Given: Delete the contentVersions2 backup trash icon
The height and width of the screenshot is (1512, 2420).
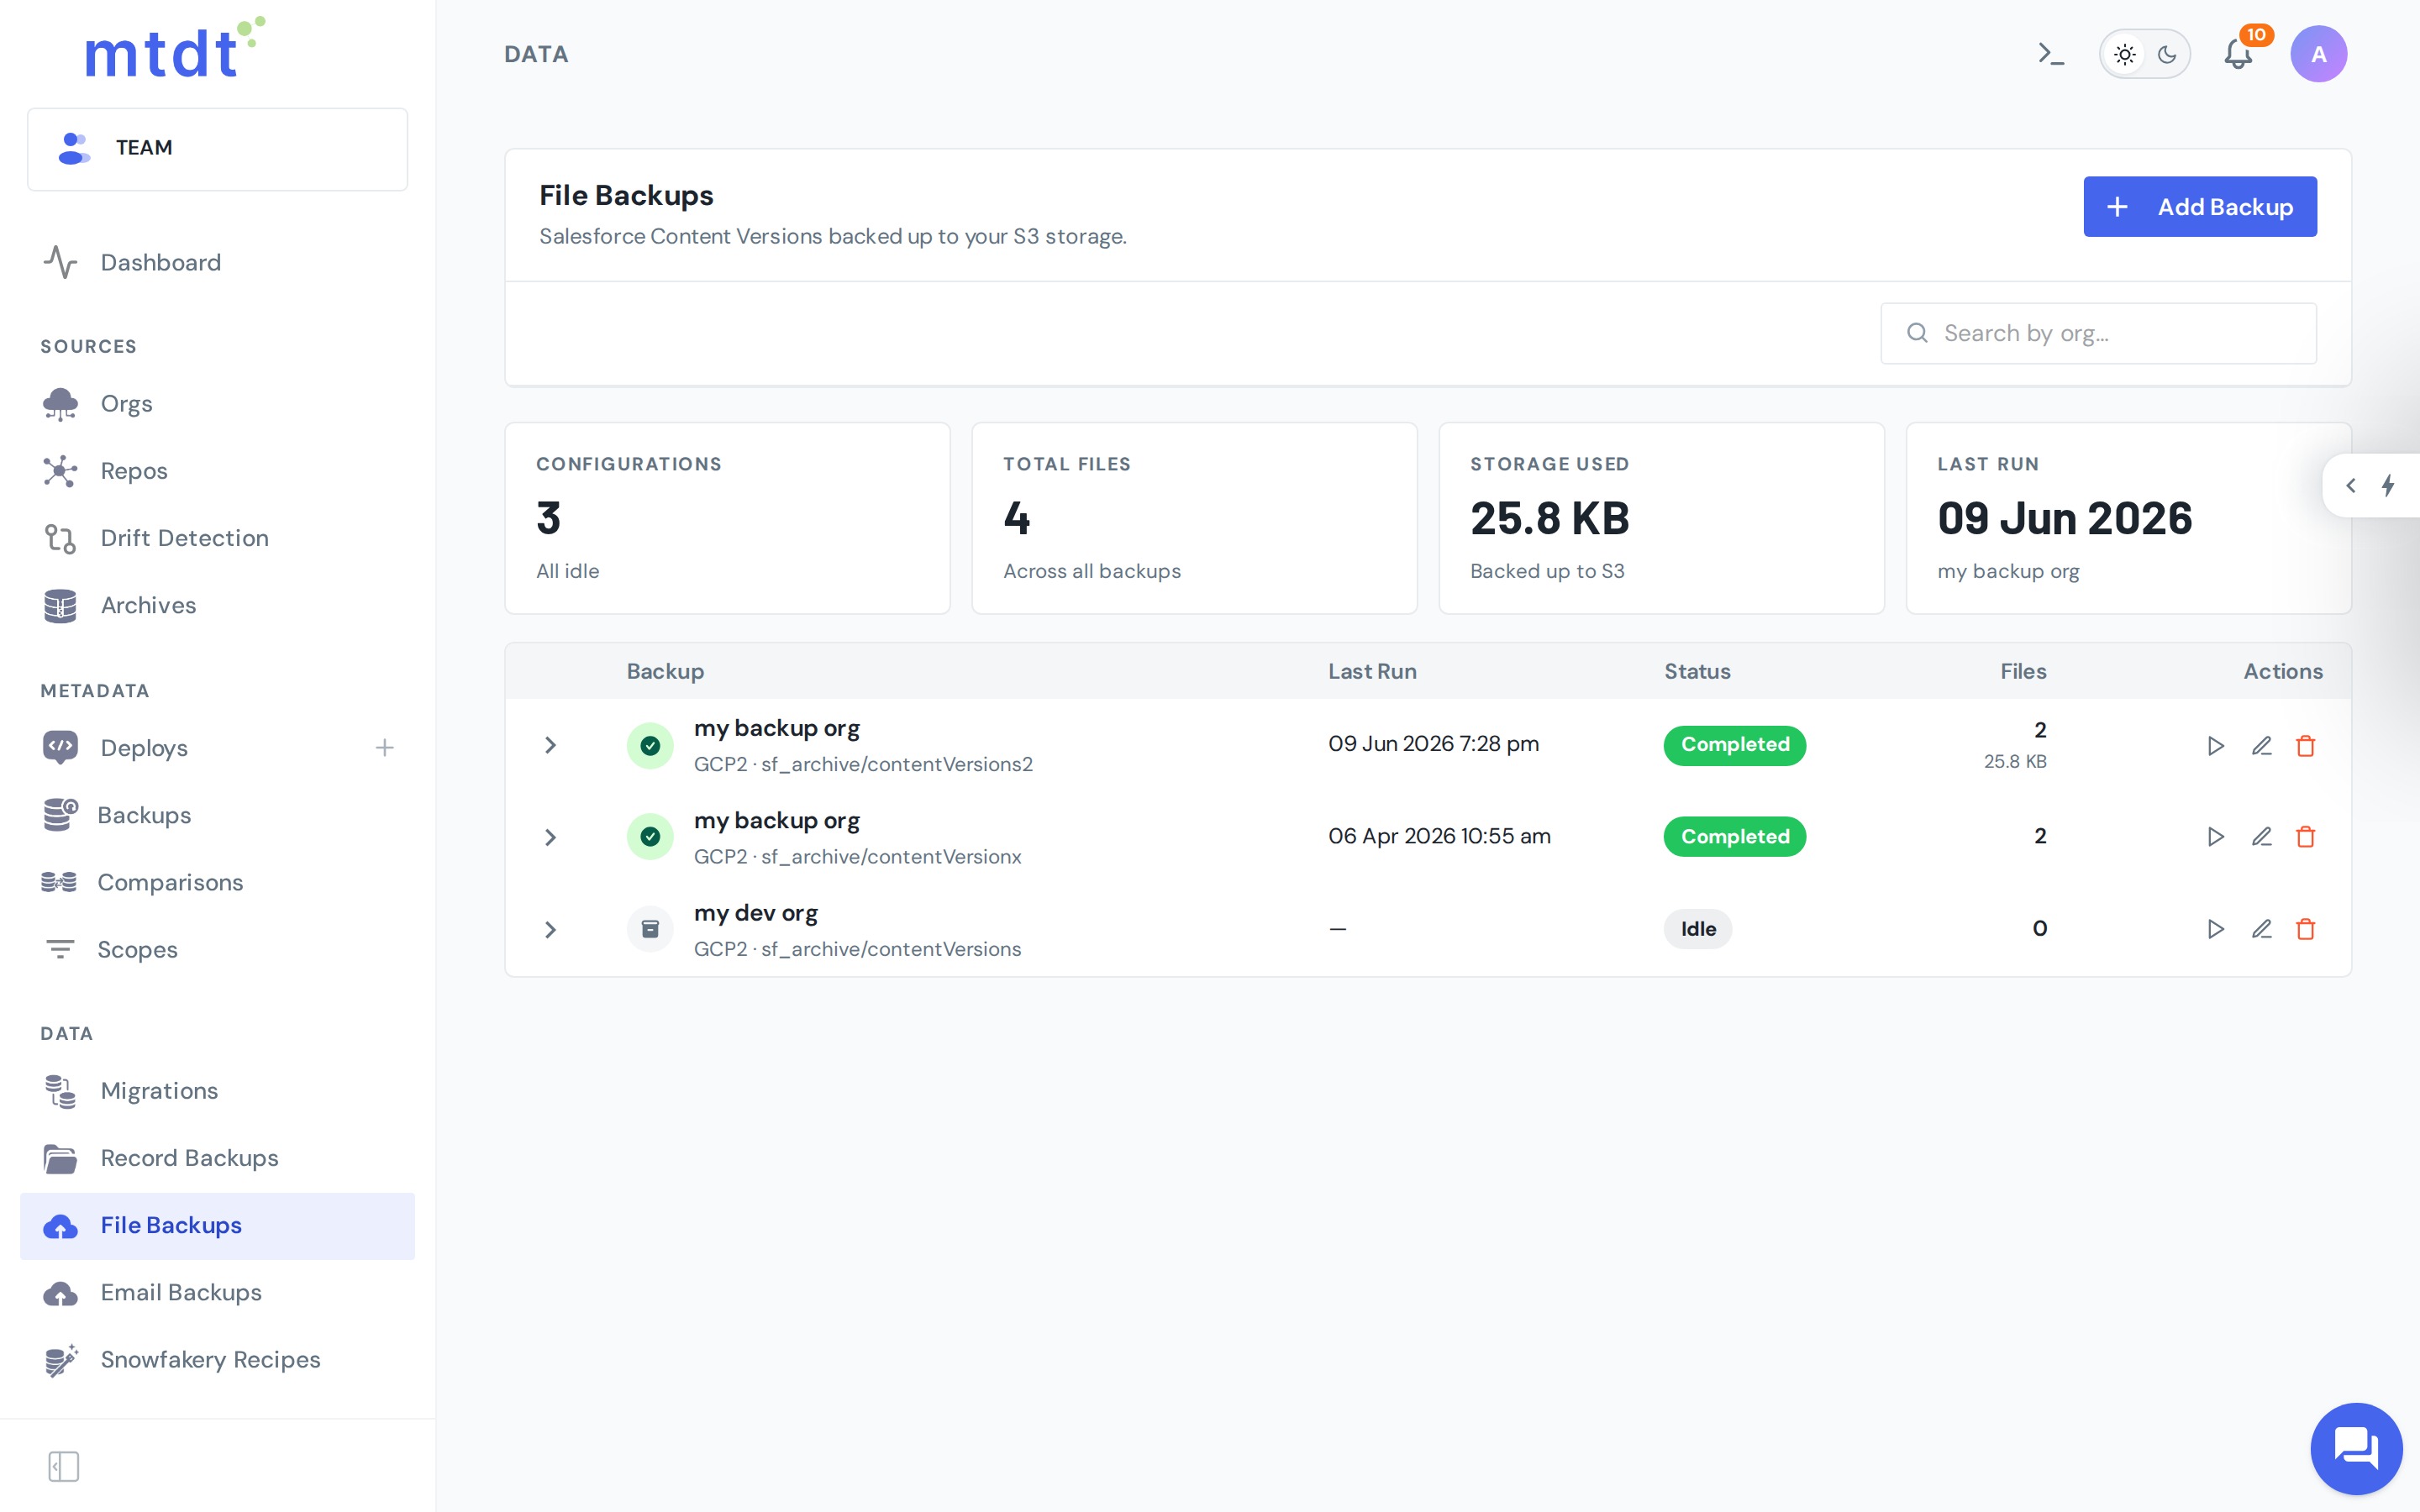Looking at the screenshot, I should [x=2306, y=746].
